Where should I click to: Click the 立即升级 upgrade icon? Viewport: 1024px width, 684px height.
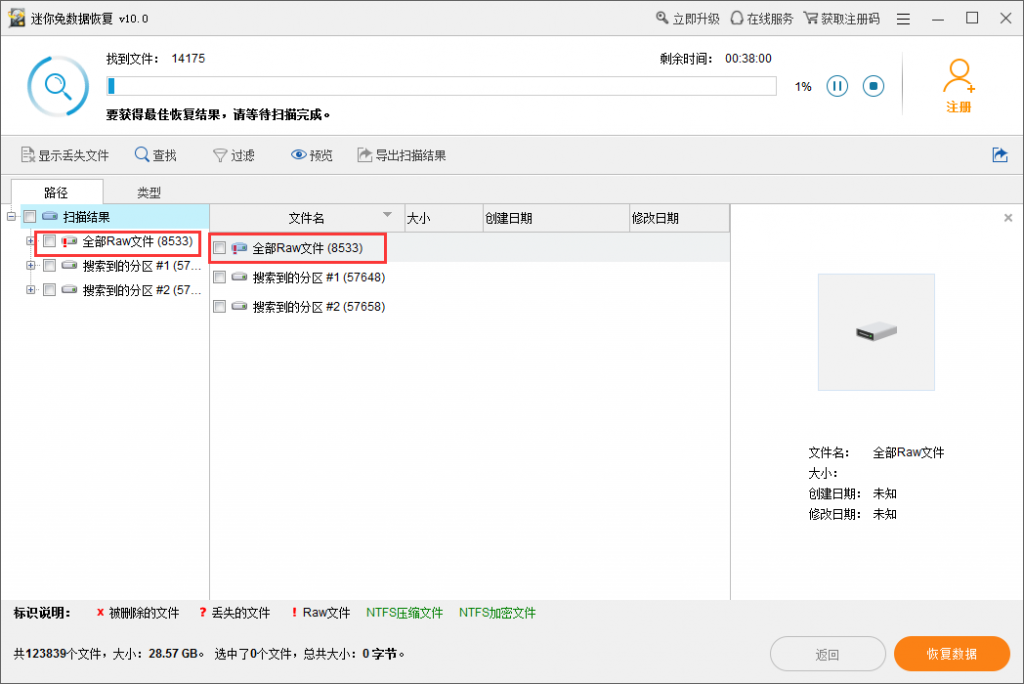(x=662, y=18)
